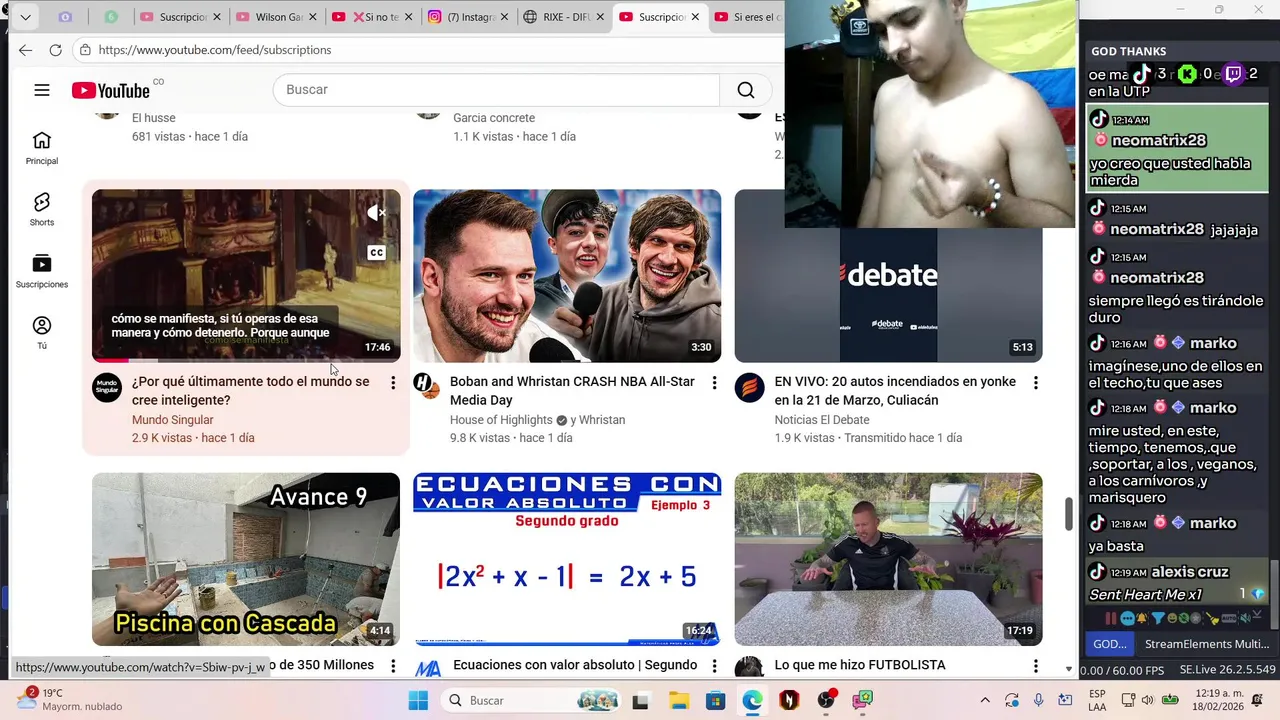Open options for EN VIVO Culiacán video
The height and width of the screenshot is (720, 1280).
[x=1035, y=383]
